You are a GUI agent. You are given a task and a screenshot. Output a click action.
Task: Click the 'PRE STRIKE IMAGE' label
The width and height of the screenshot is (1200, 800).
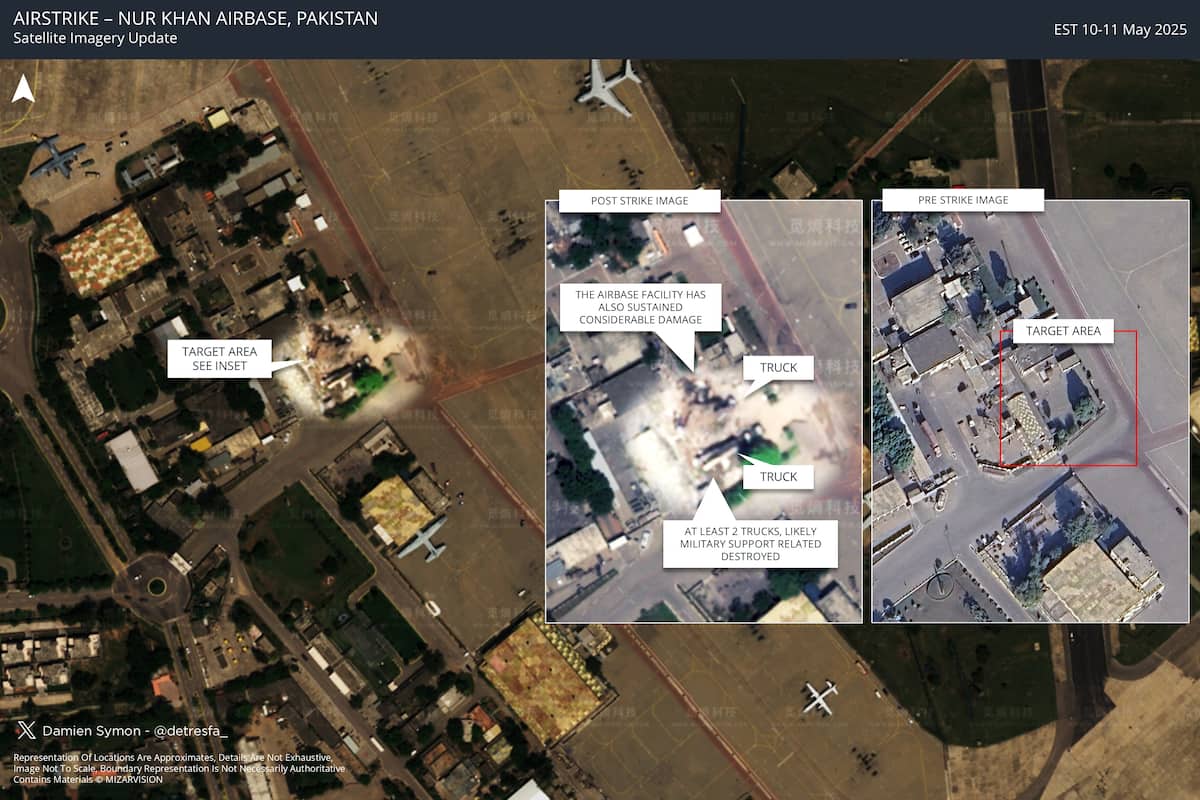(x=963, y=200)
